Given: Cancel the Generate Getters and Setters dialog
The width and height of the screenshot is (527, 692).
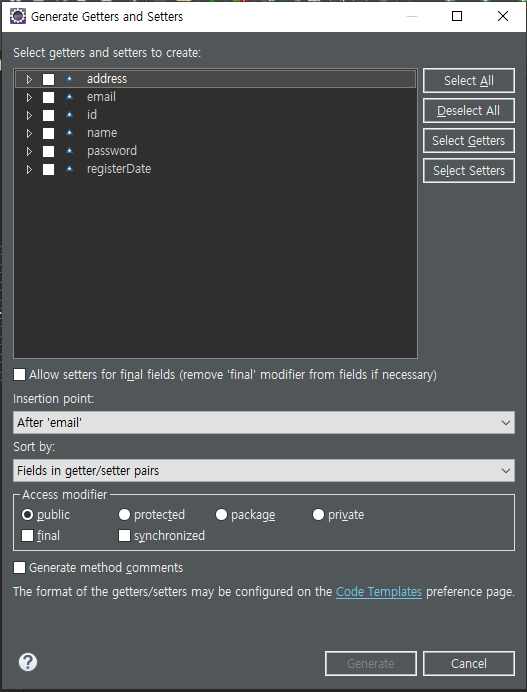Looking at the screenshot, I should [x=469, y=663].
